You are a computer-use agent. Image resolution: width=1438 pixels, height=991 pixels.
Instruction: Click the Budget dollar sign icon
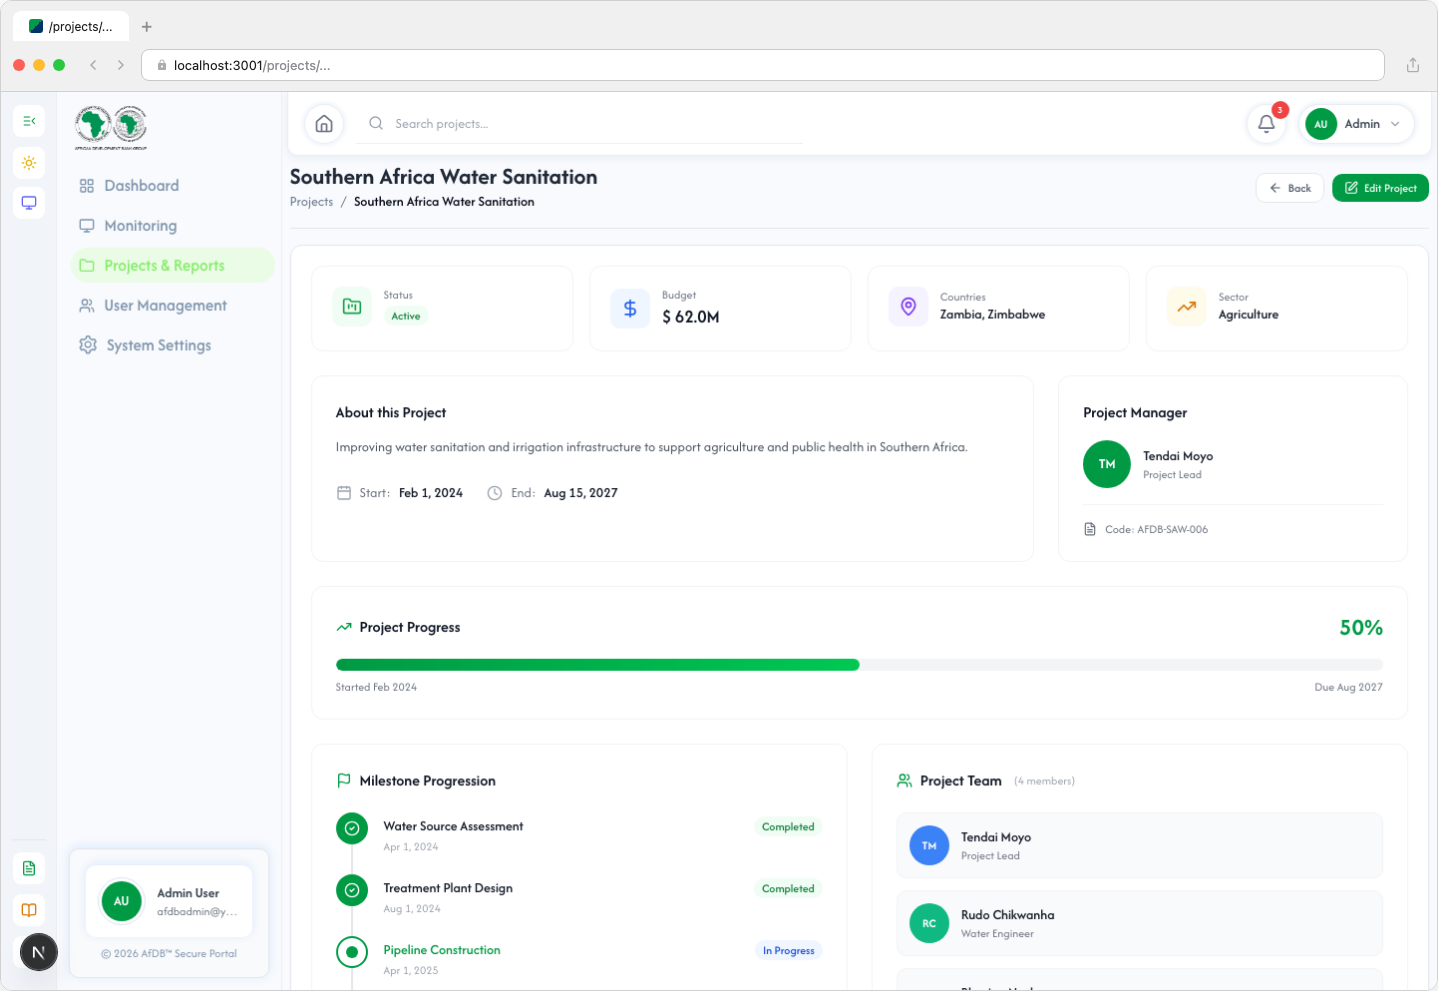[630, 308]
